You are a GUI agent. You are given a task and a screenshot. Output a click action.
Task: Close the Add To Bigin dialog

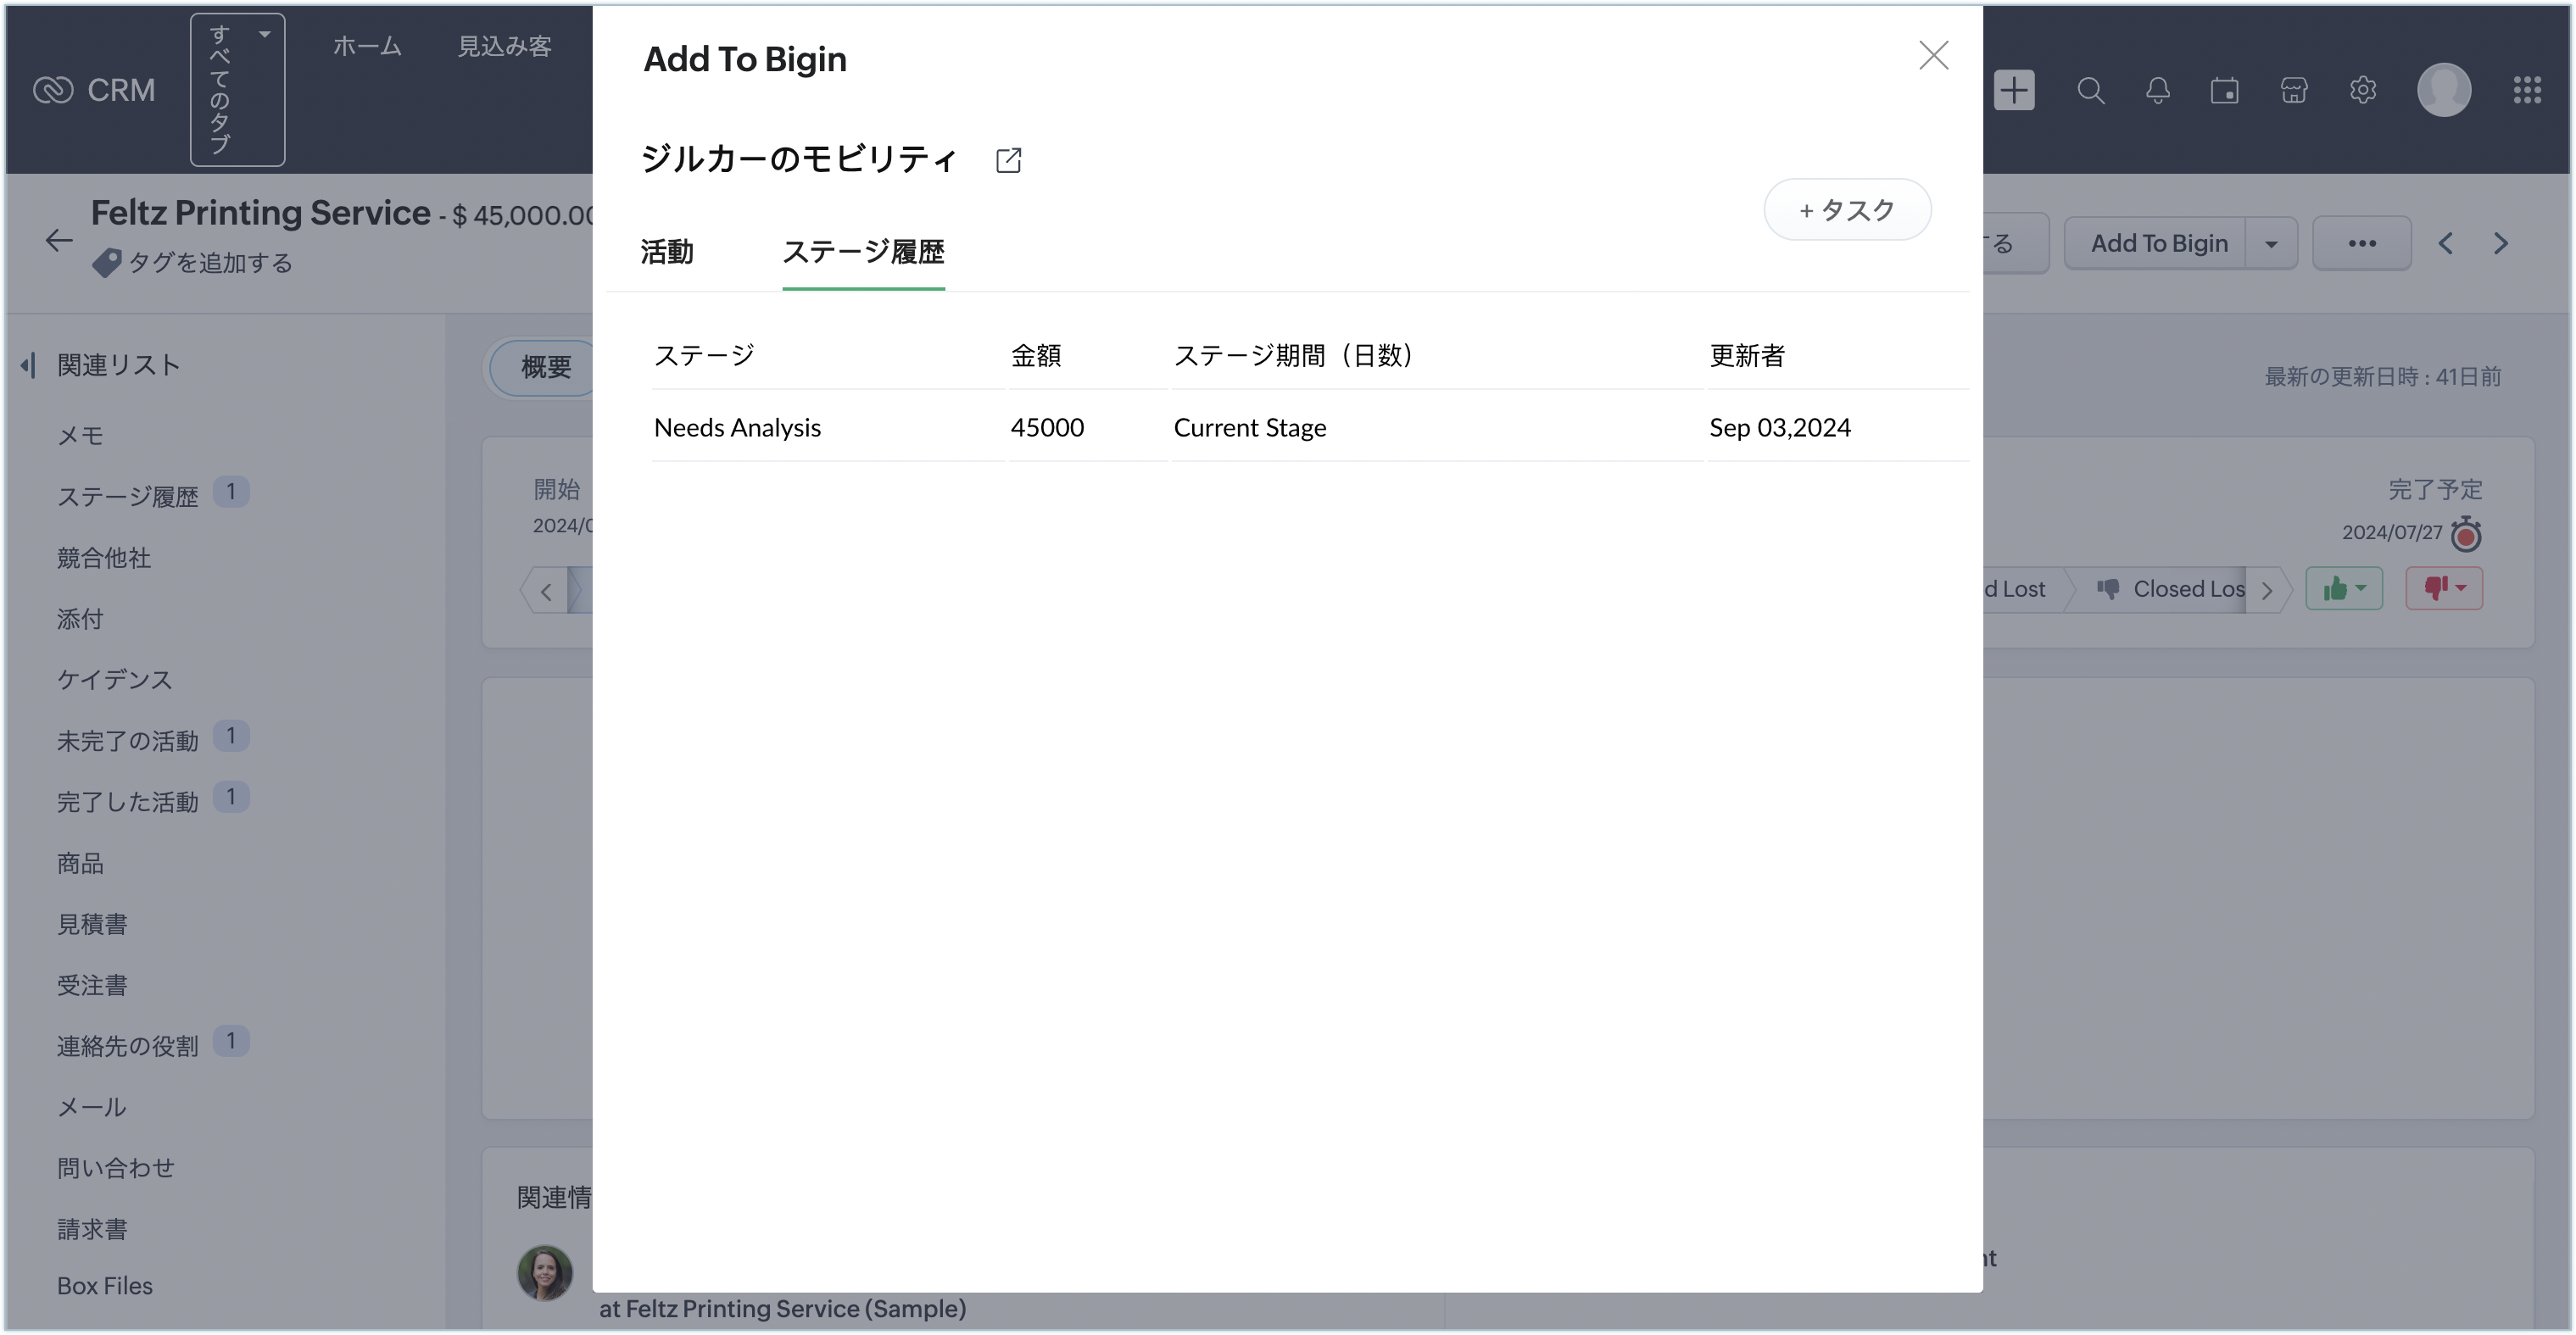[1933, 56]
